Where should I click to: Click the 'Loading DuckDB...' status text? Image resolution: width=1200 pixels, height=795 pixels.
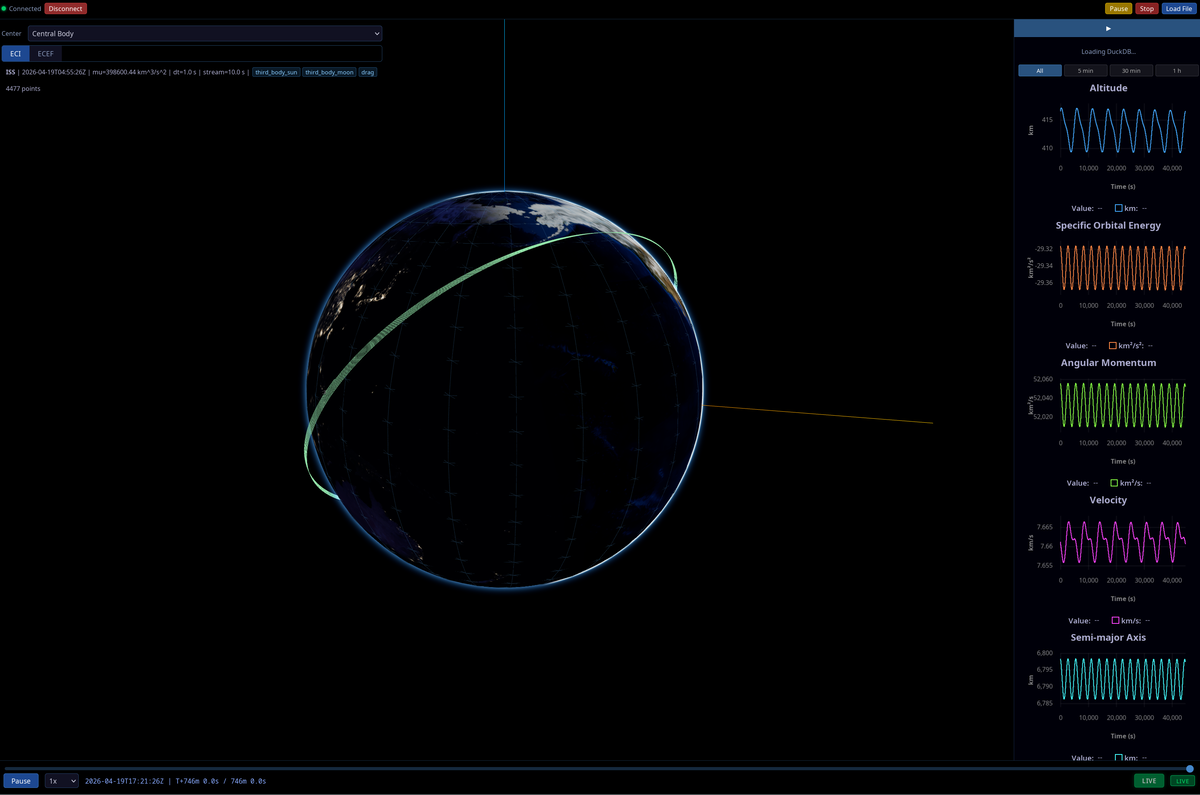(1108, 51)
